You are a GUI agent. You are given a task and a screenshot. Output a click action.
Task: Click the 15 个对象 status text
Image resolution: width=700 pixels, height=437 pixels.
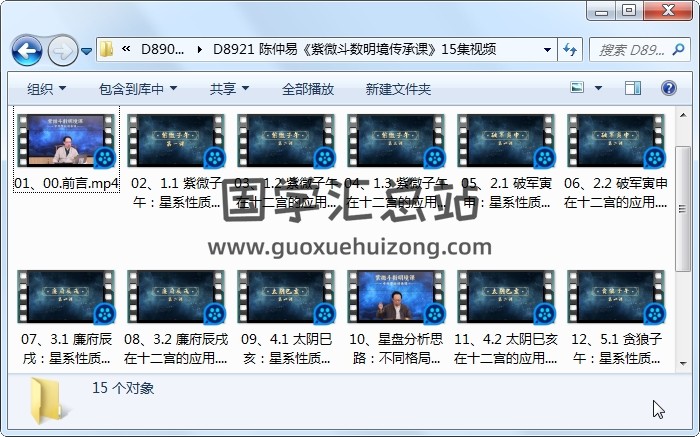click(123, 388)
